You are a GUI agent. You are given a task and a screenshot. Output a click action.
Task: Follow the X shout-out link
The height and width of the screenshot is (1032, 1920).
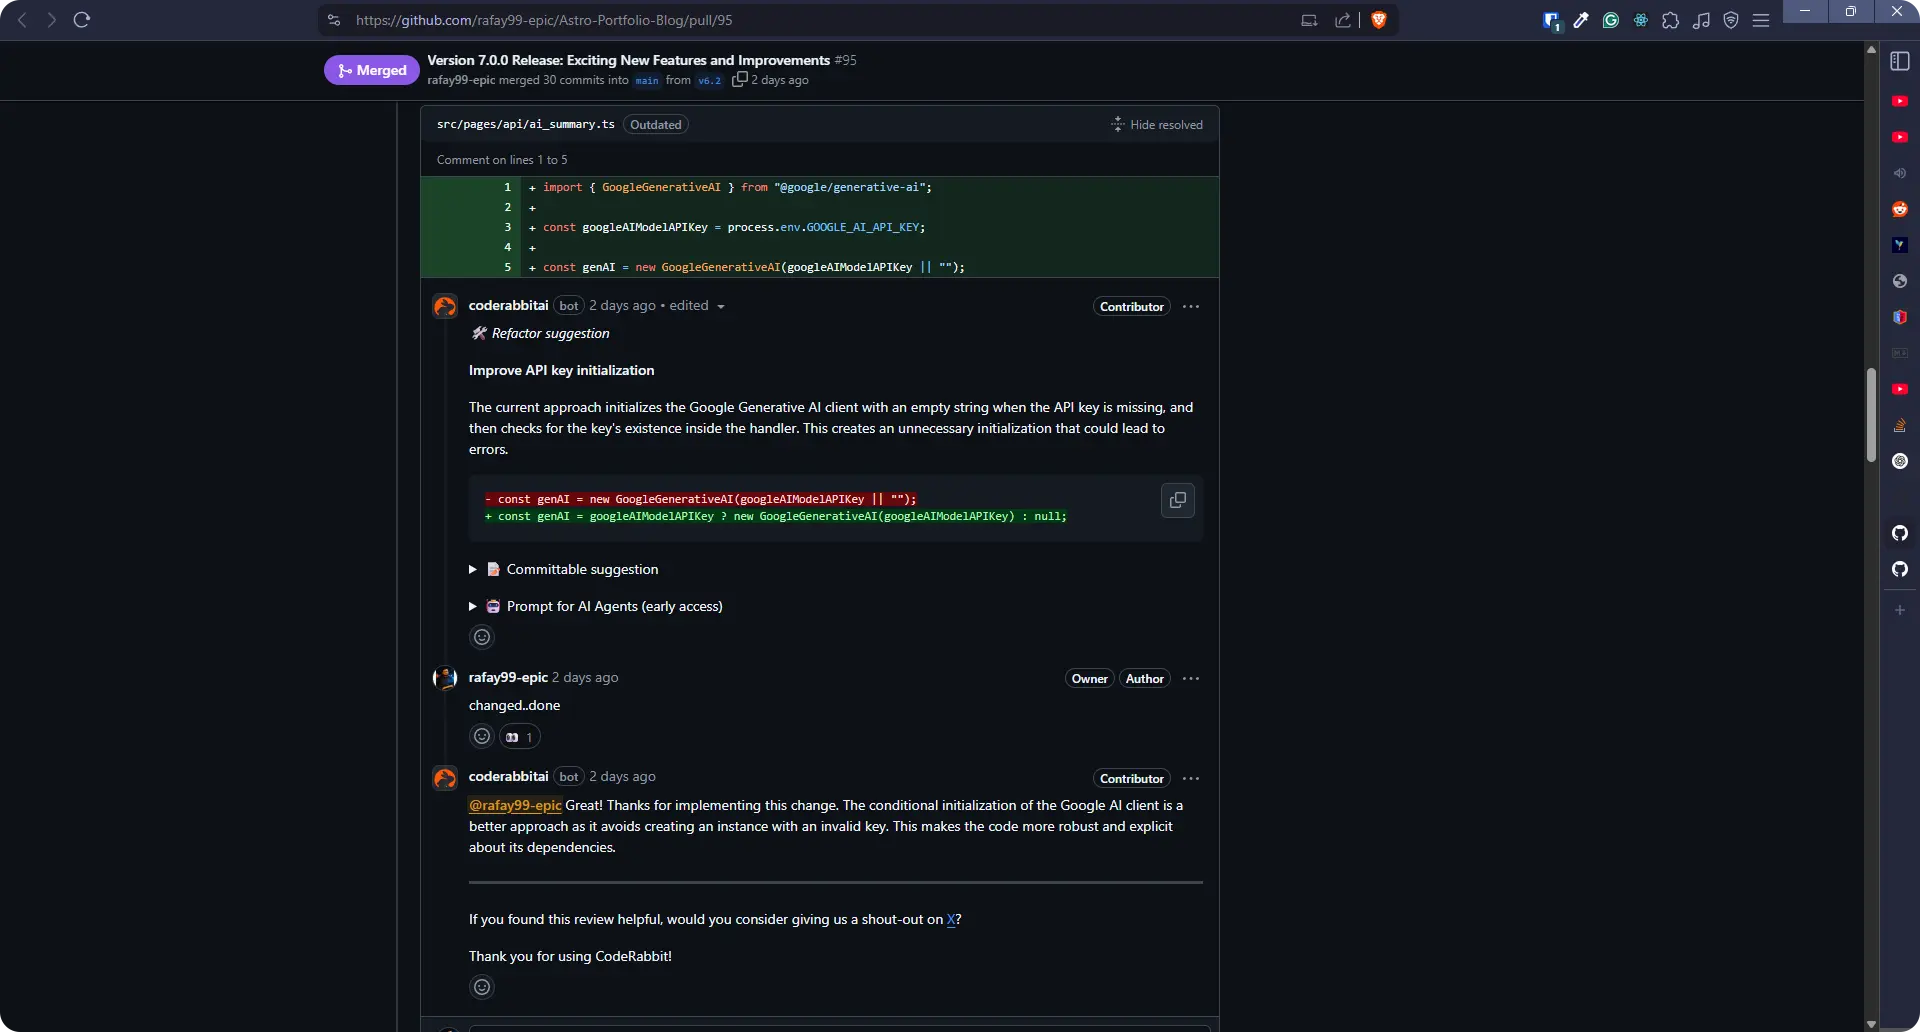951,919
